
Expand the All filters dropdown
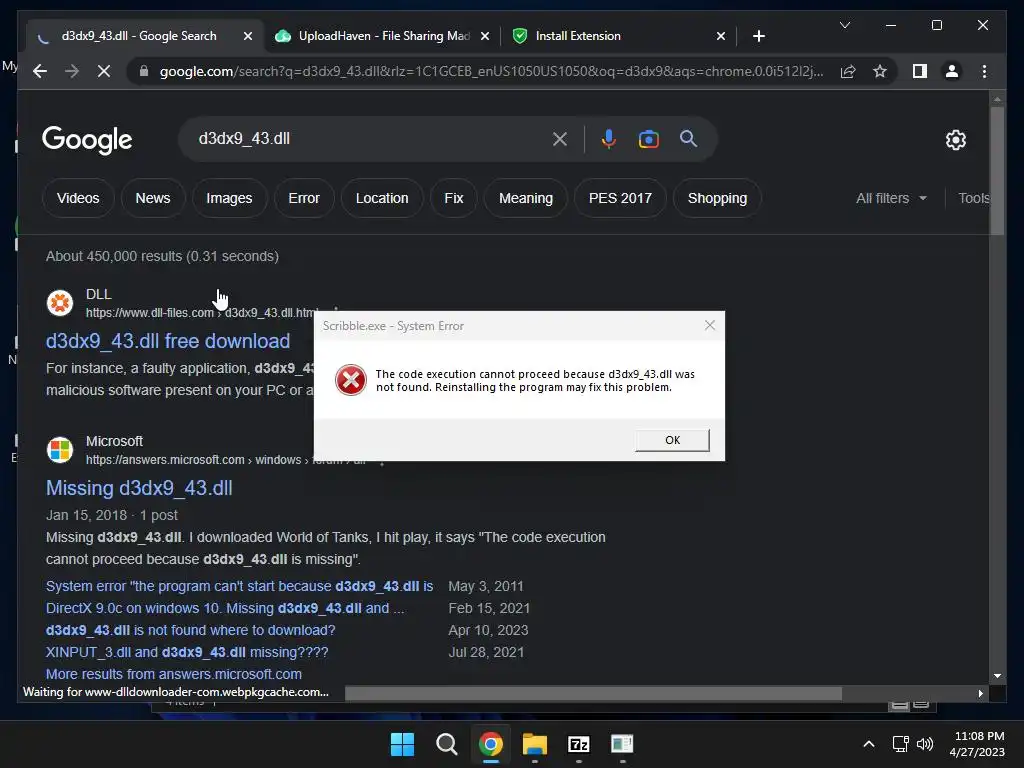[891, 198]
